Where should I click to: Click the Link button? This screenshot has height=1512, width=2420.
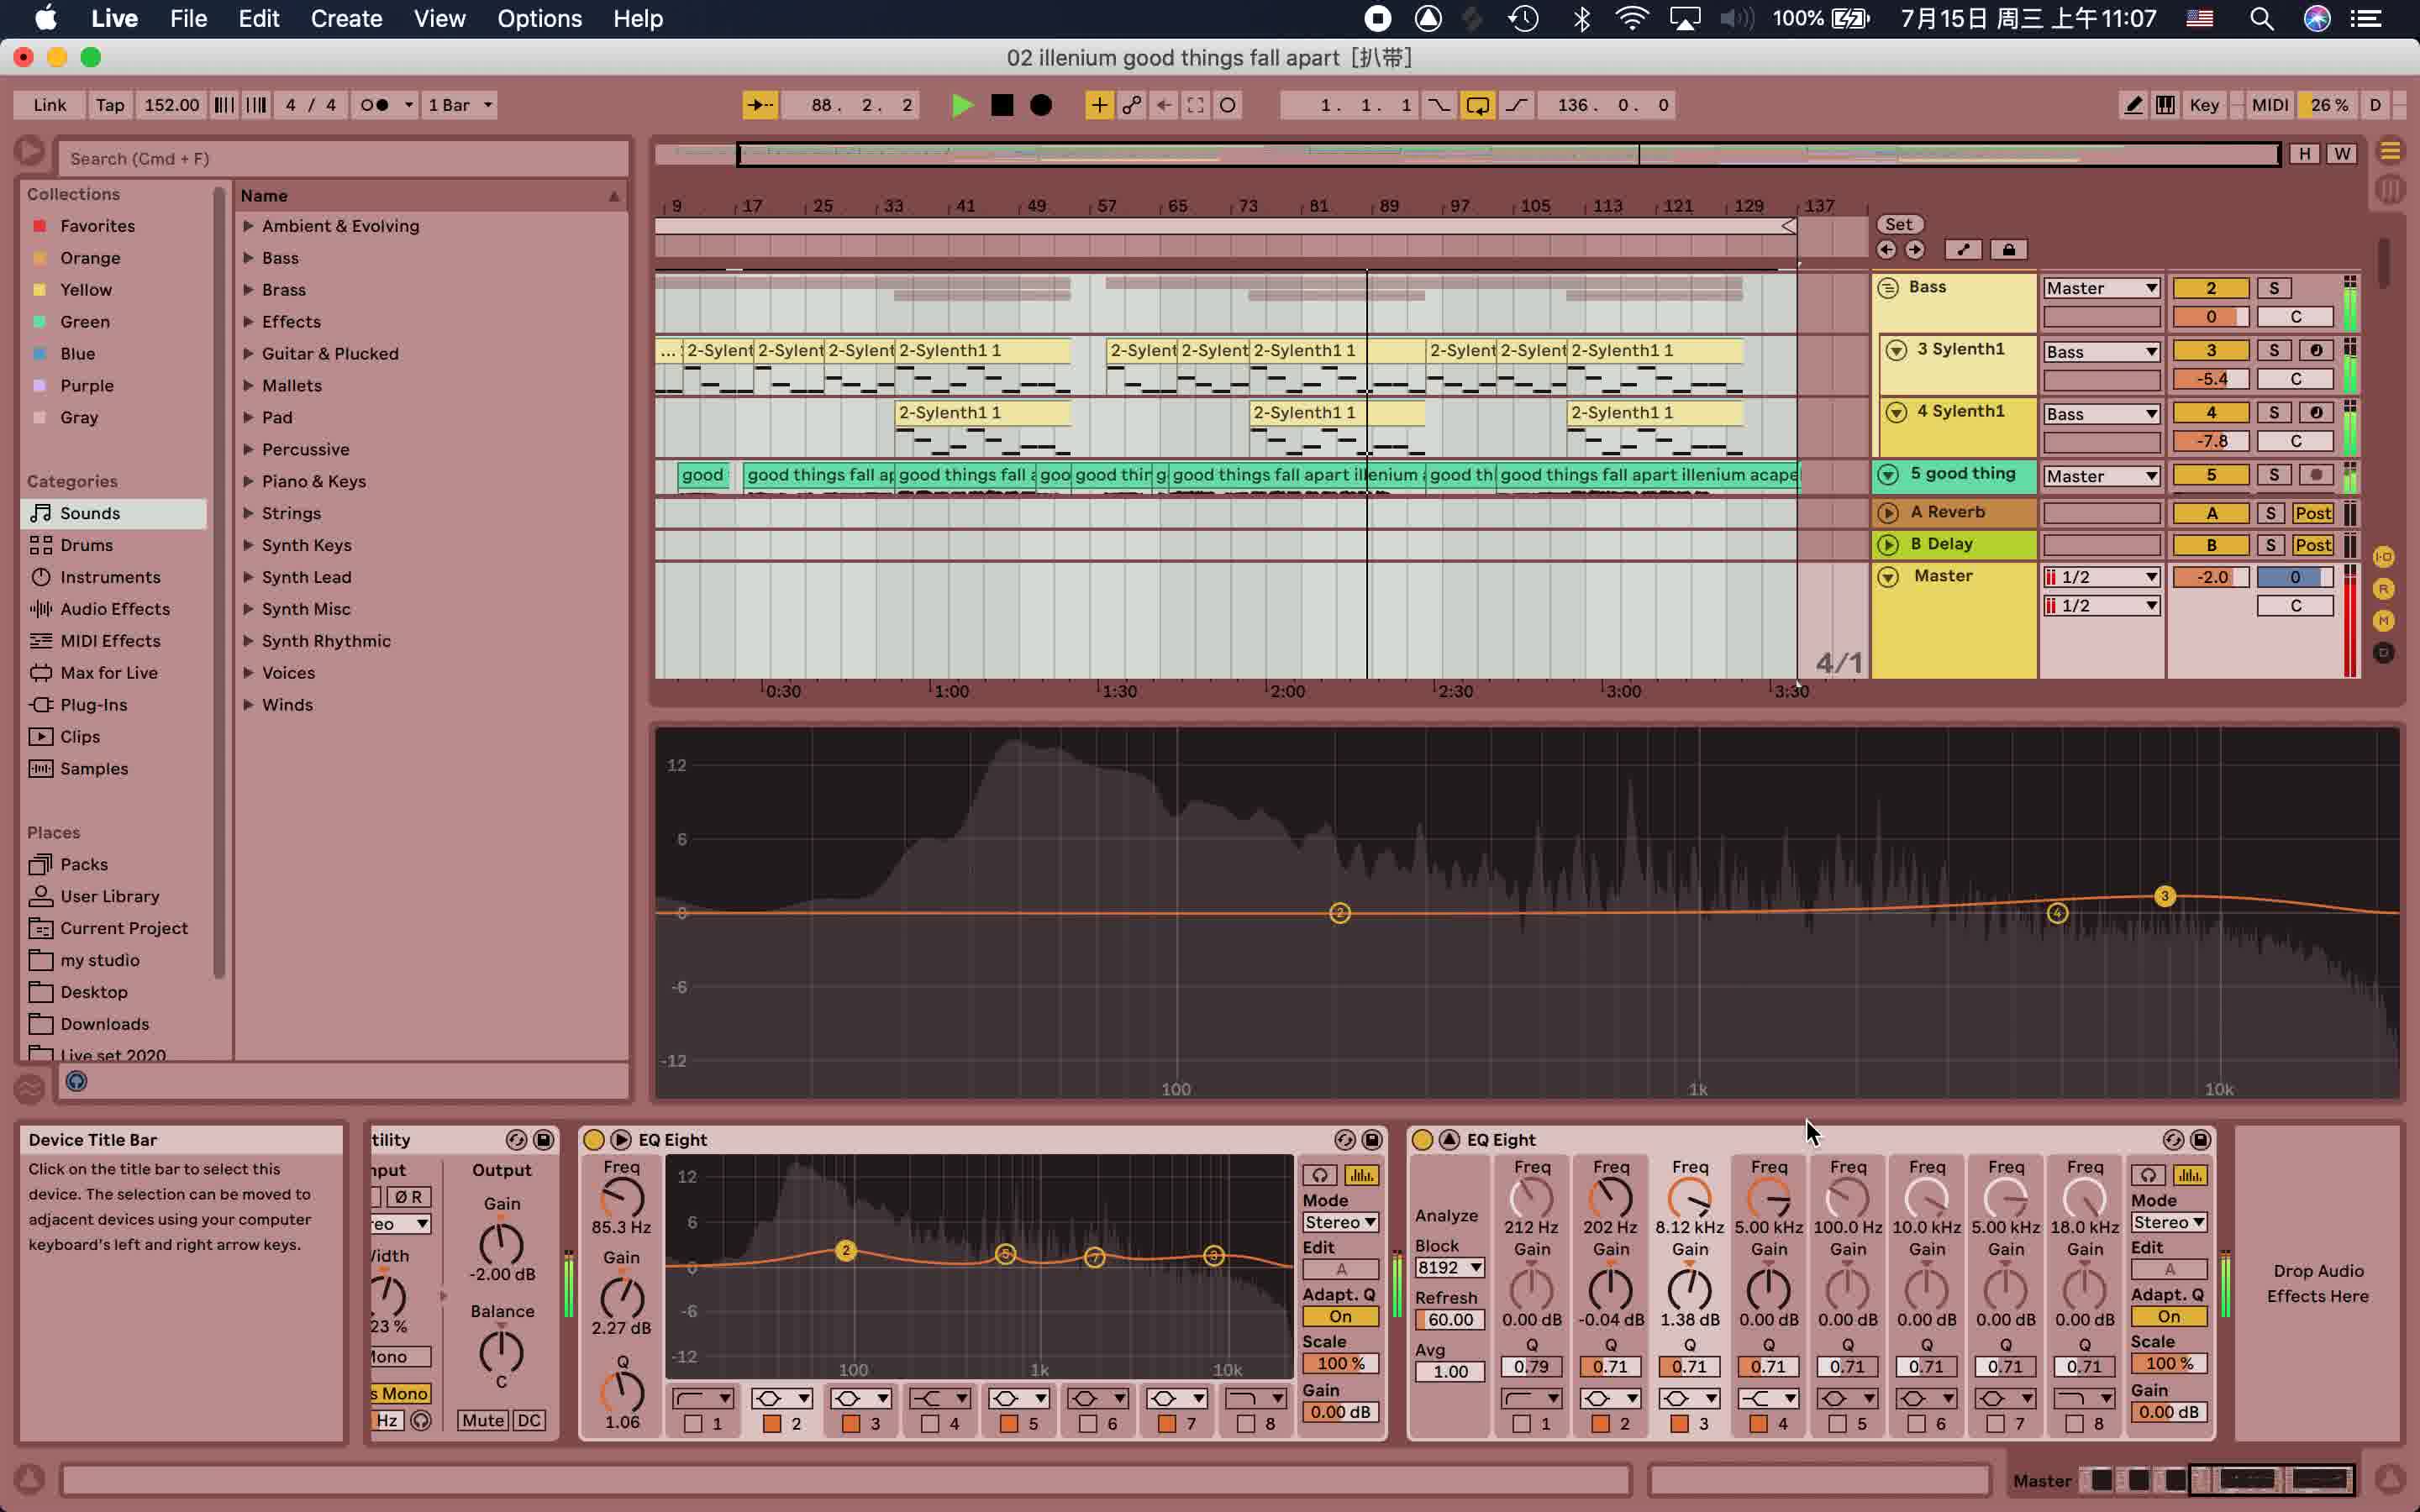pos(50,105)
